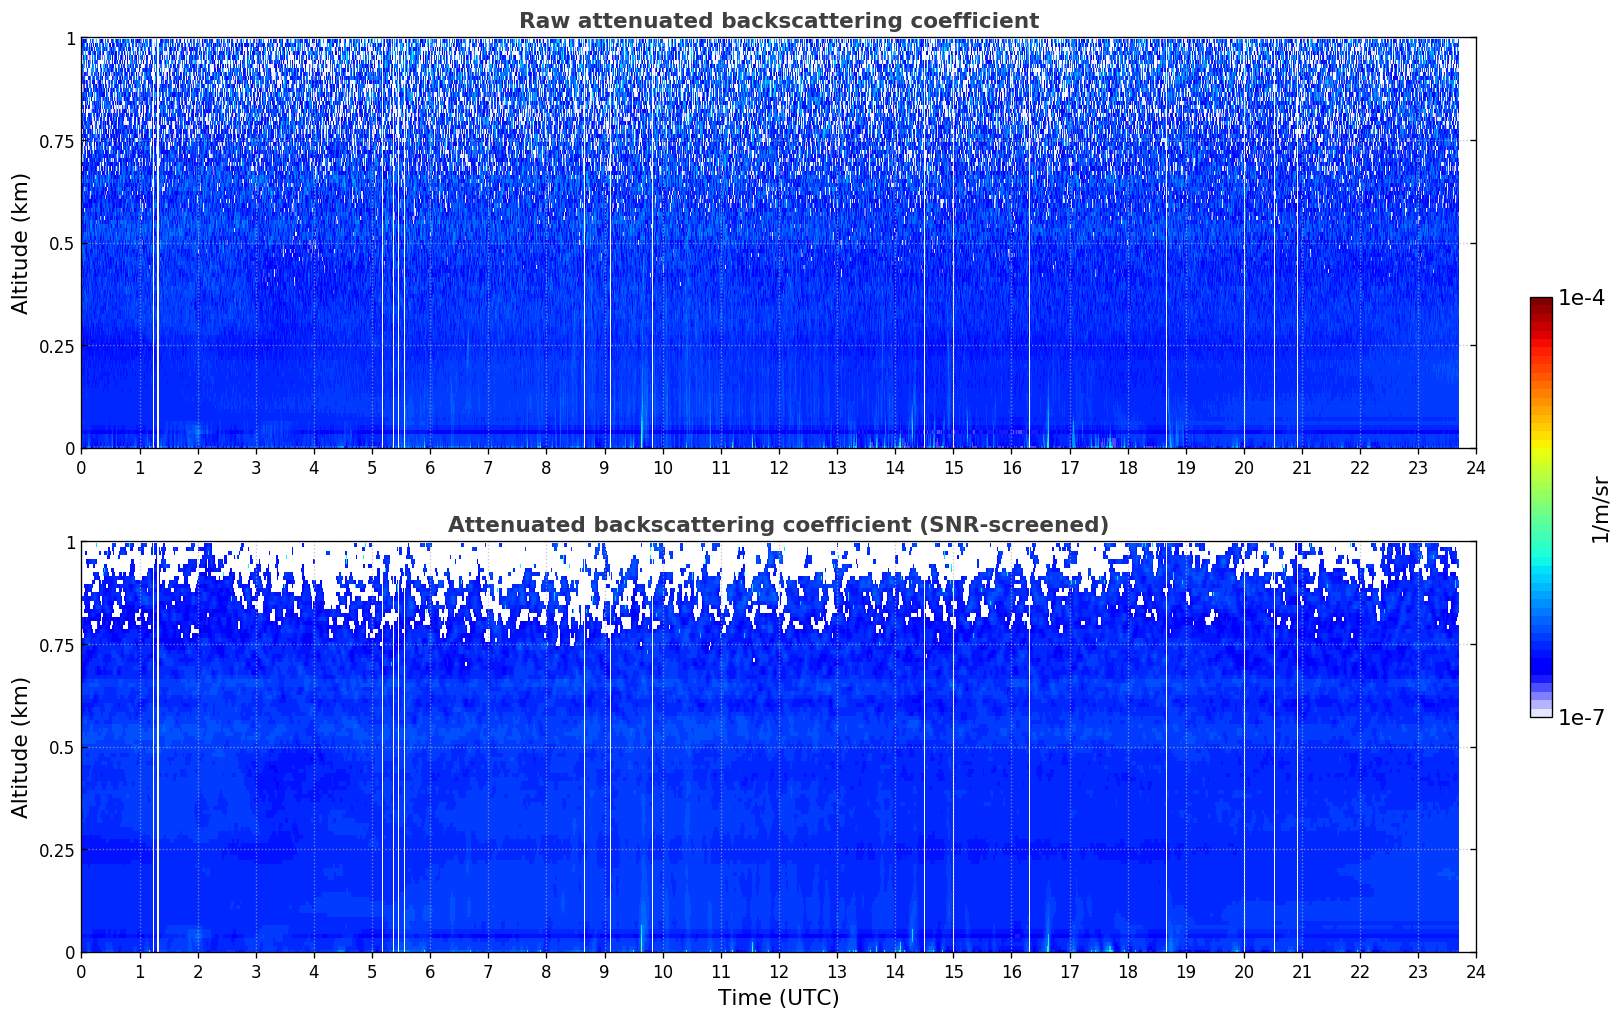
Task: Click the 'Raw attenuated backscattering coefficient' title
Action: click(778, 21)
